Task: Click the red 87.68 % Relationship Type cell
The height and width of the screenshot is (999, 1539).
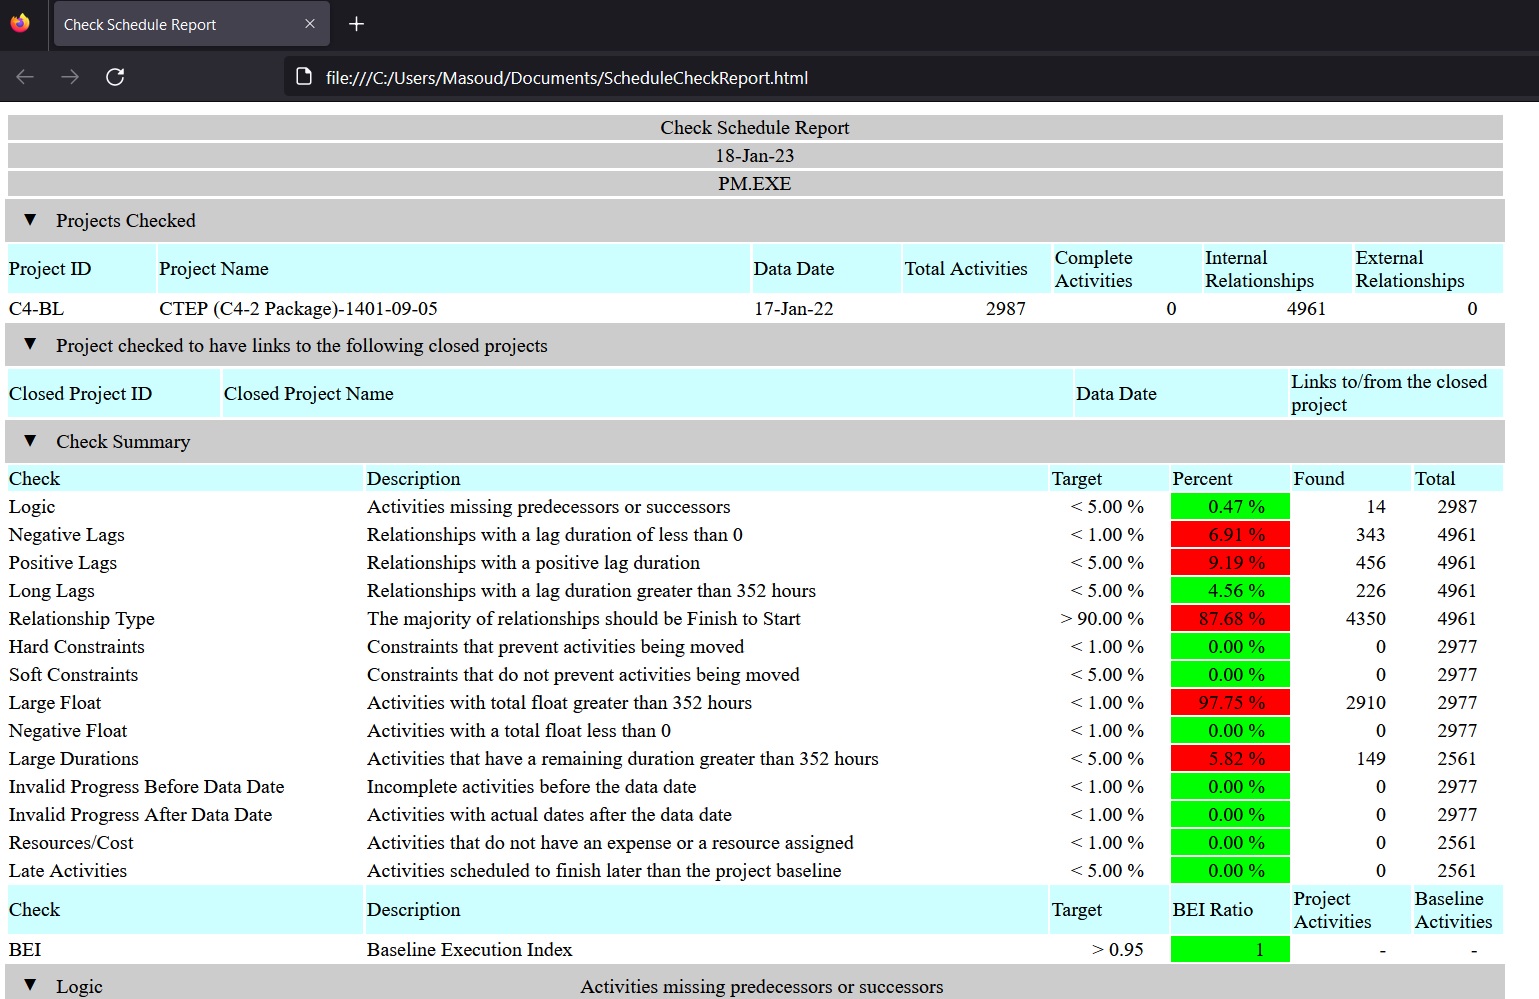Action: pos(1230,619)
